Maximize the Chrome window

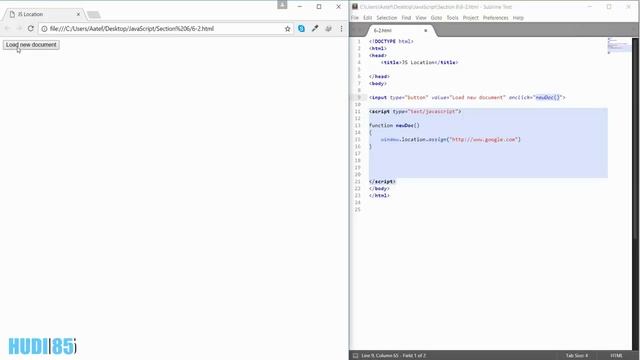click(319, 7)
